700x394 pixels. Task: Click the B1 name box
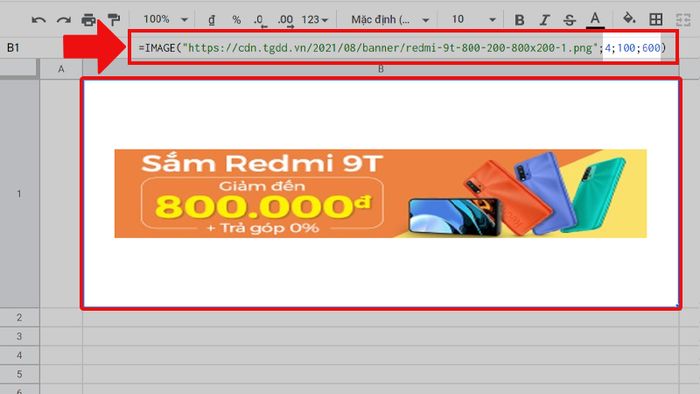click(x=13, y=48)
